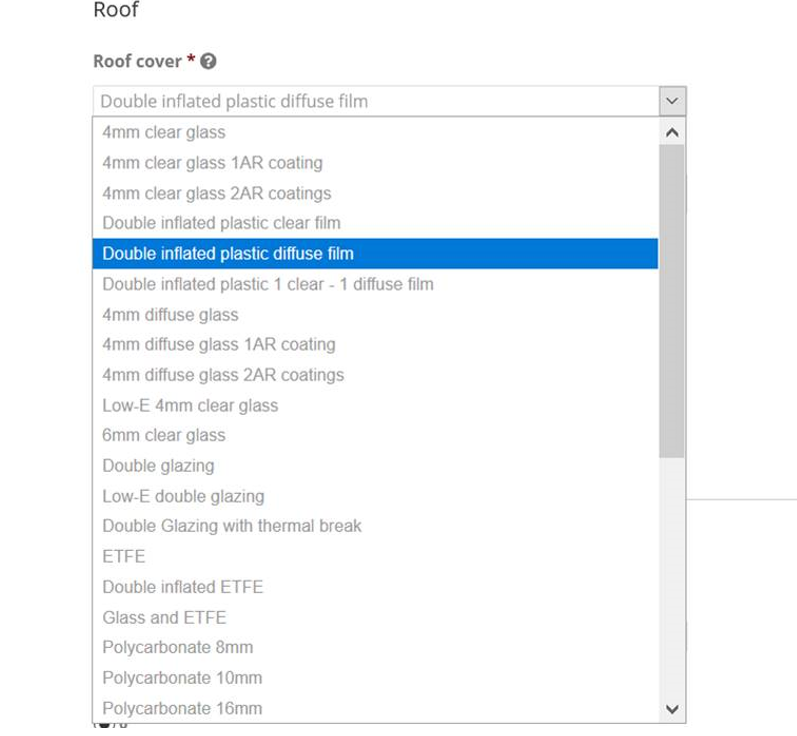The image size is (797, 736).
Task: Pick Double inflated plastic 1 clear - 1 diffuse film
Action: [x=375, y=284]
